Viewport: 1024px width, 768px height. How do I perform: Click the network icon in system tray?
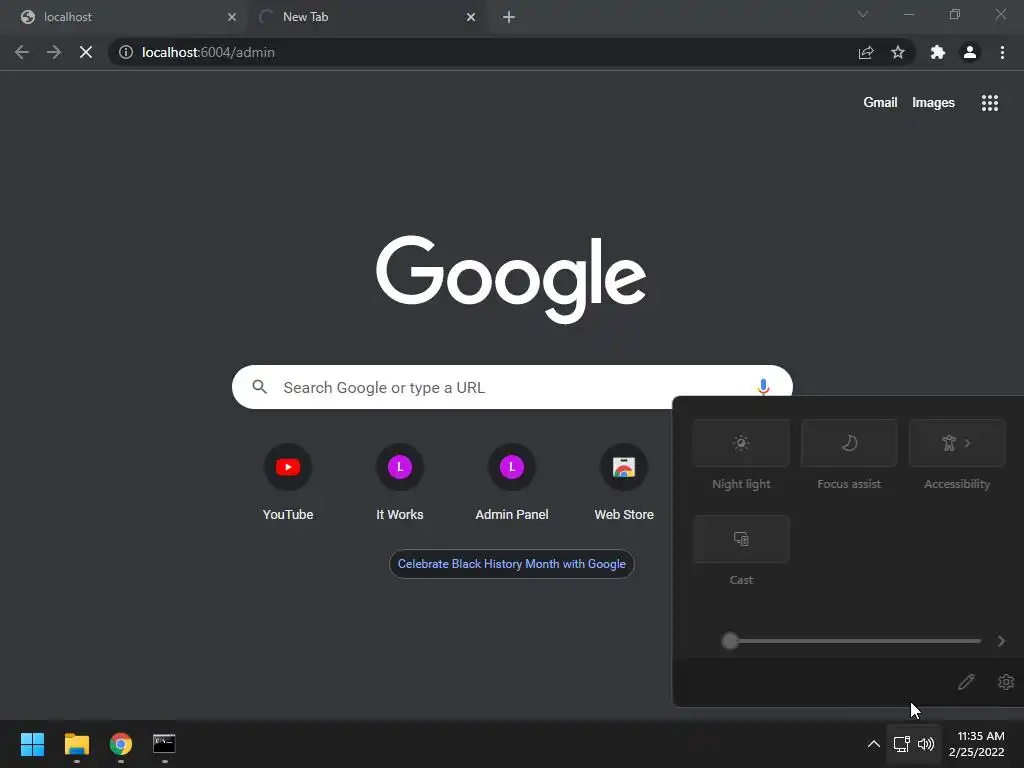pyautogui.click(x=902, y=744)
